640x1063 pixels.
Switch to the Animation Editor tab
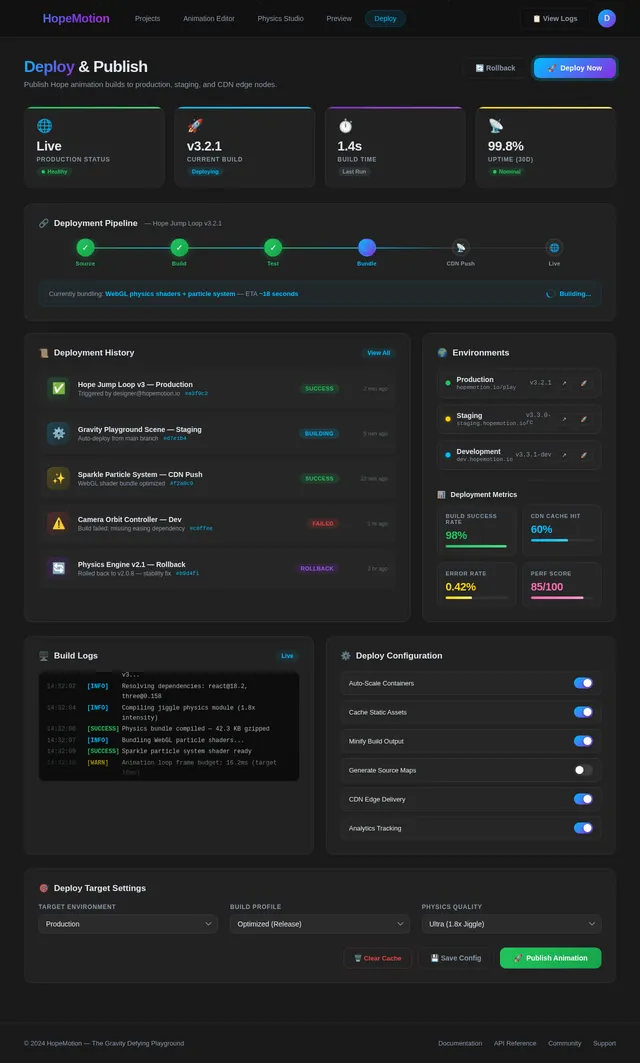(209, 18)
